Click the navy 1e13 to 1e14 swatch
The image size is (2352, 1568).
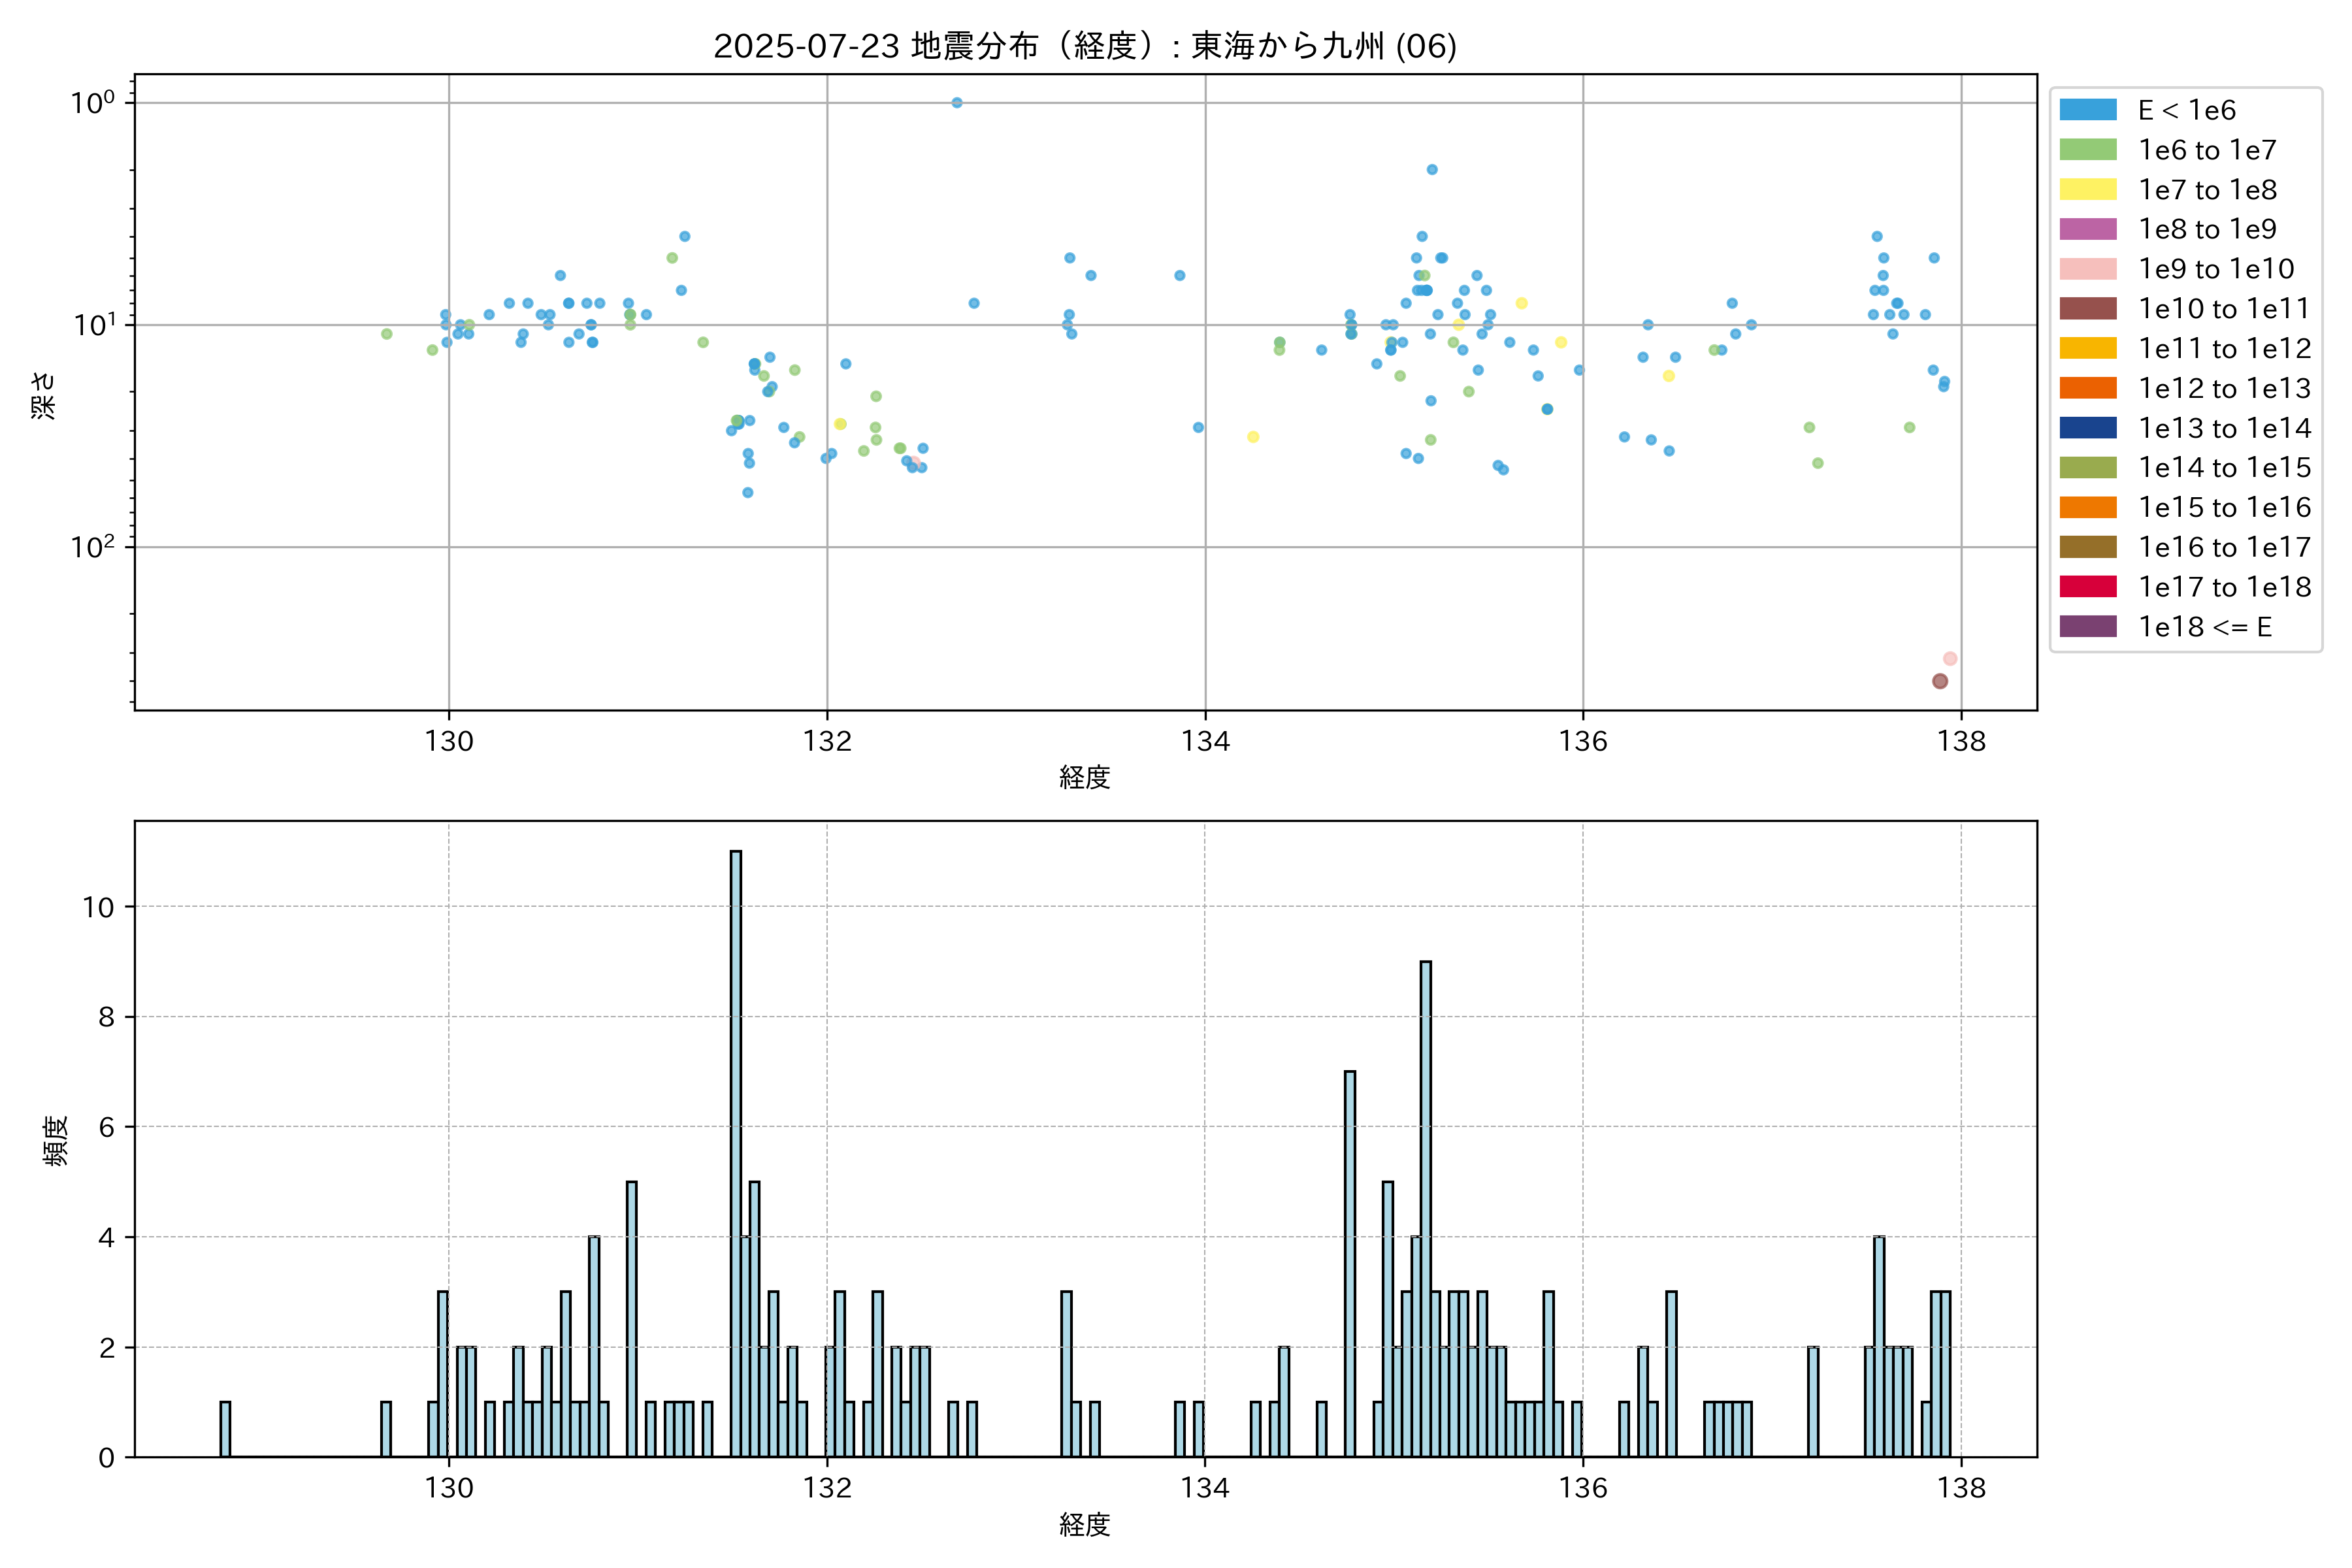click(x=2087, y=428)
